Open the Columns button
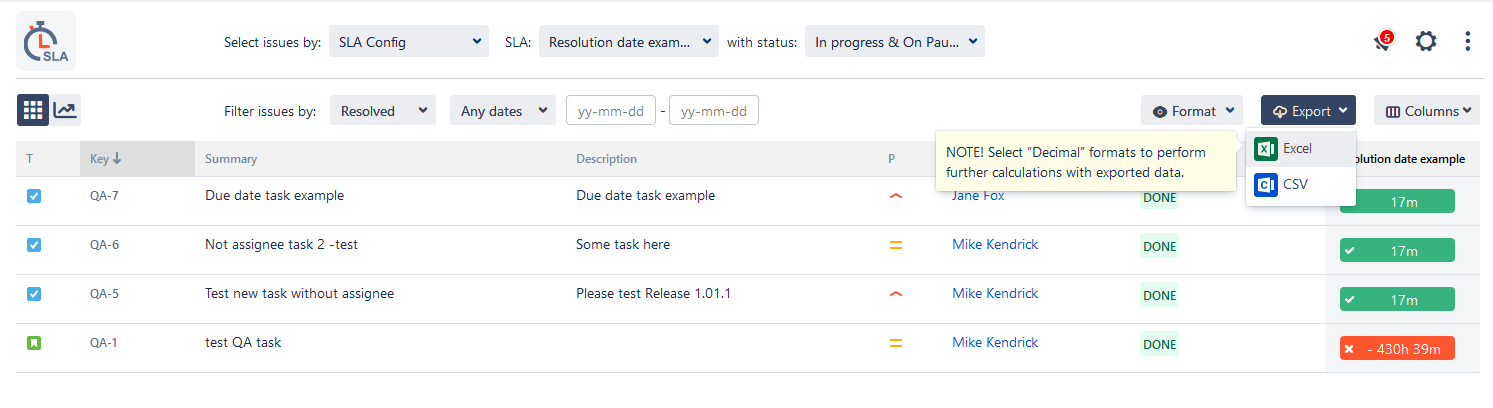Screen dimensions: 1493x408 (x=1426, y=111)
